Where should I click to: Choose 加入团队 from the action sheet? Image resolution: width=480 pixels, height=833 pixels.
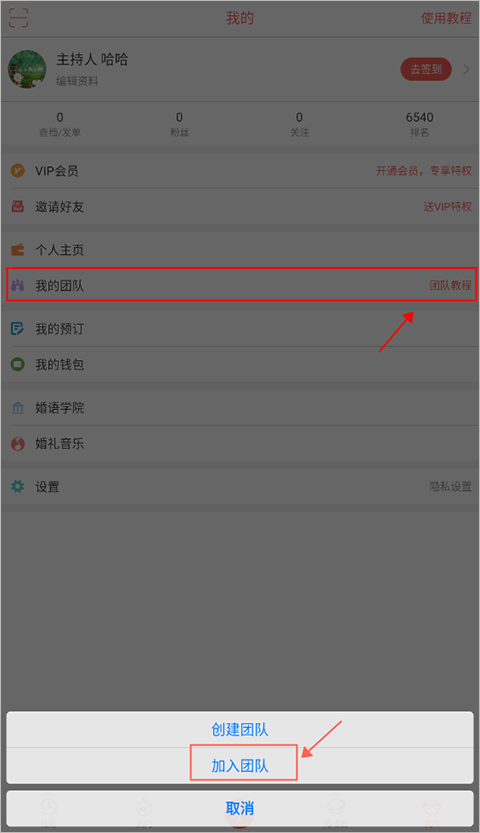(x=240, y=766)
